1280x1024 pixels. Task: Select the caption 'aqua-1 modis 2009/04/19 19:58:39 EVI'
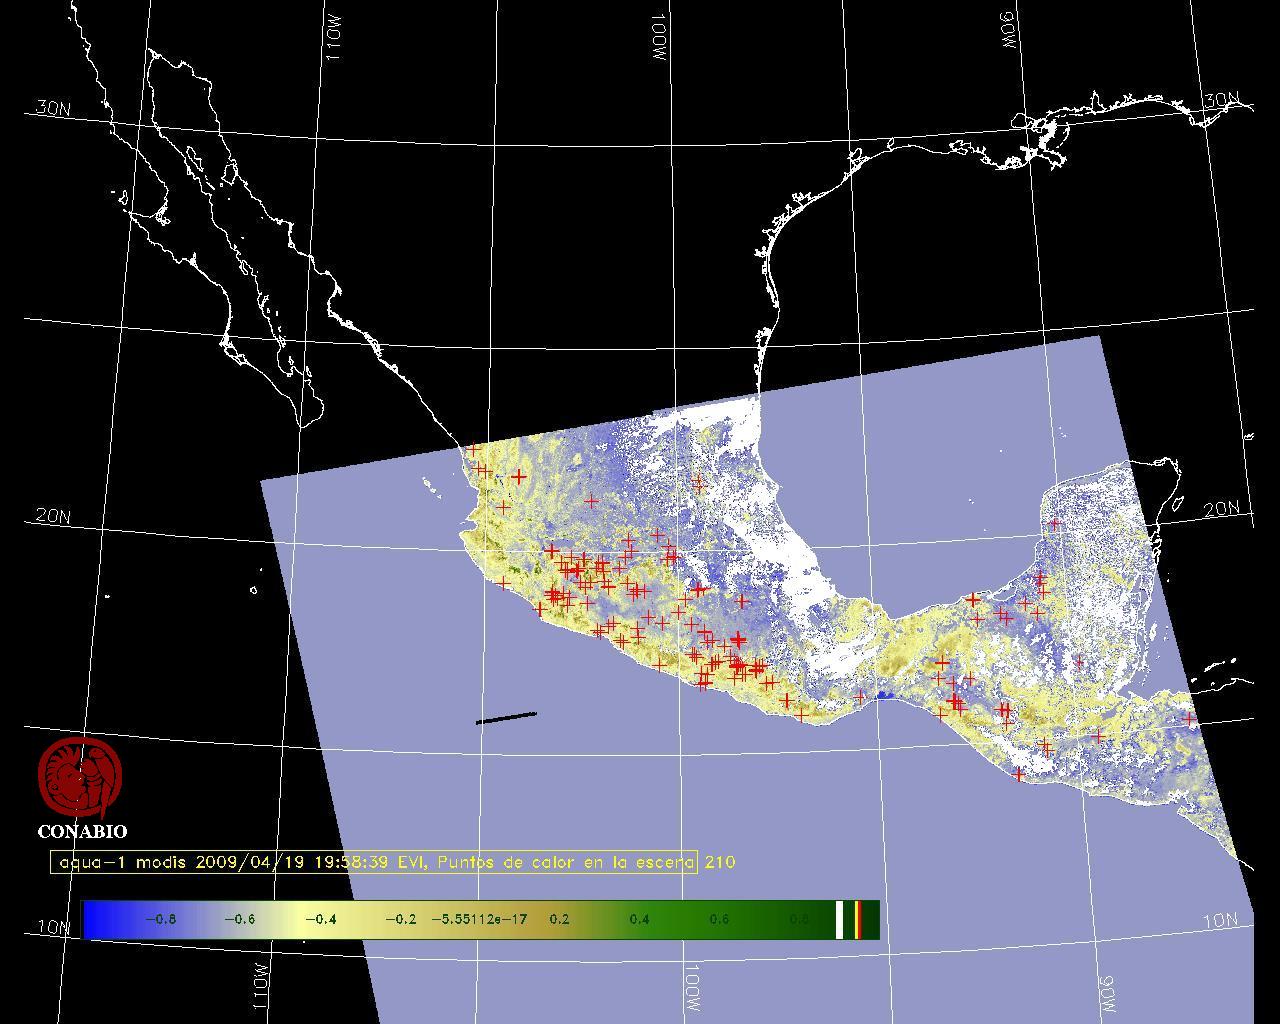point(243,862)
